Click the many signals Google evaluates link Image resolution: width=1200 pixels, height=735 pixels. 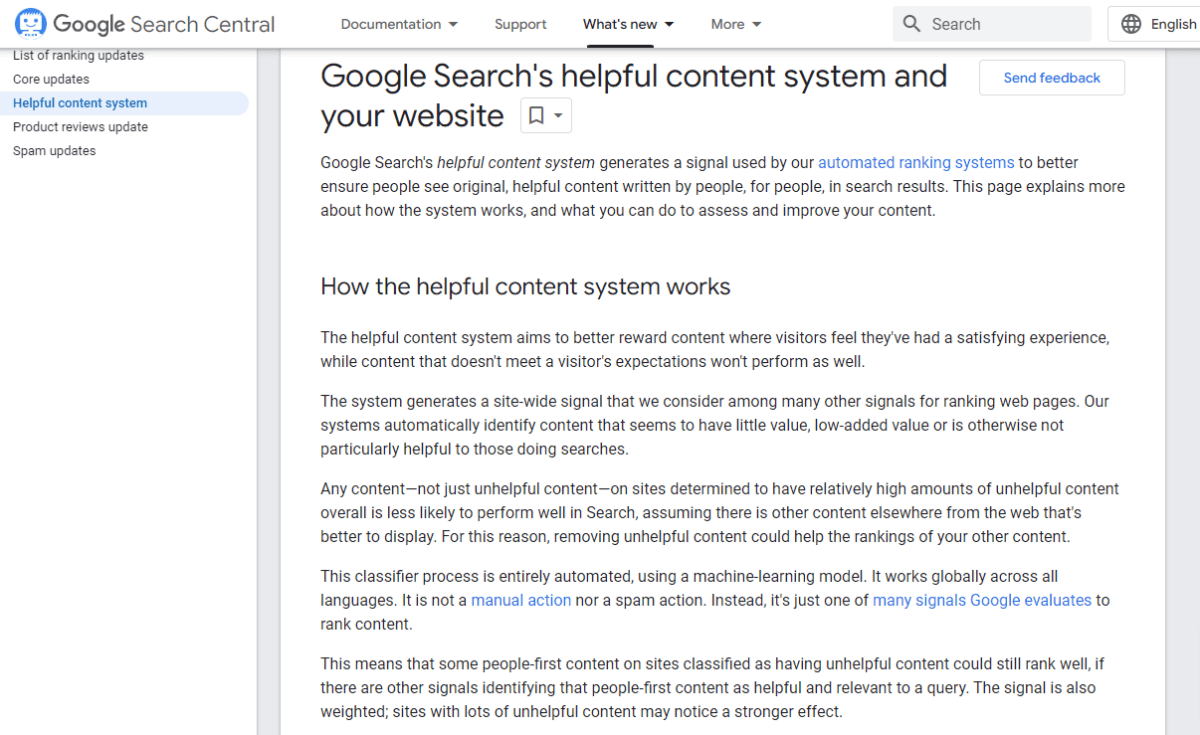[x=982, y=600]
